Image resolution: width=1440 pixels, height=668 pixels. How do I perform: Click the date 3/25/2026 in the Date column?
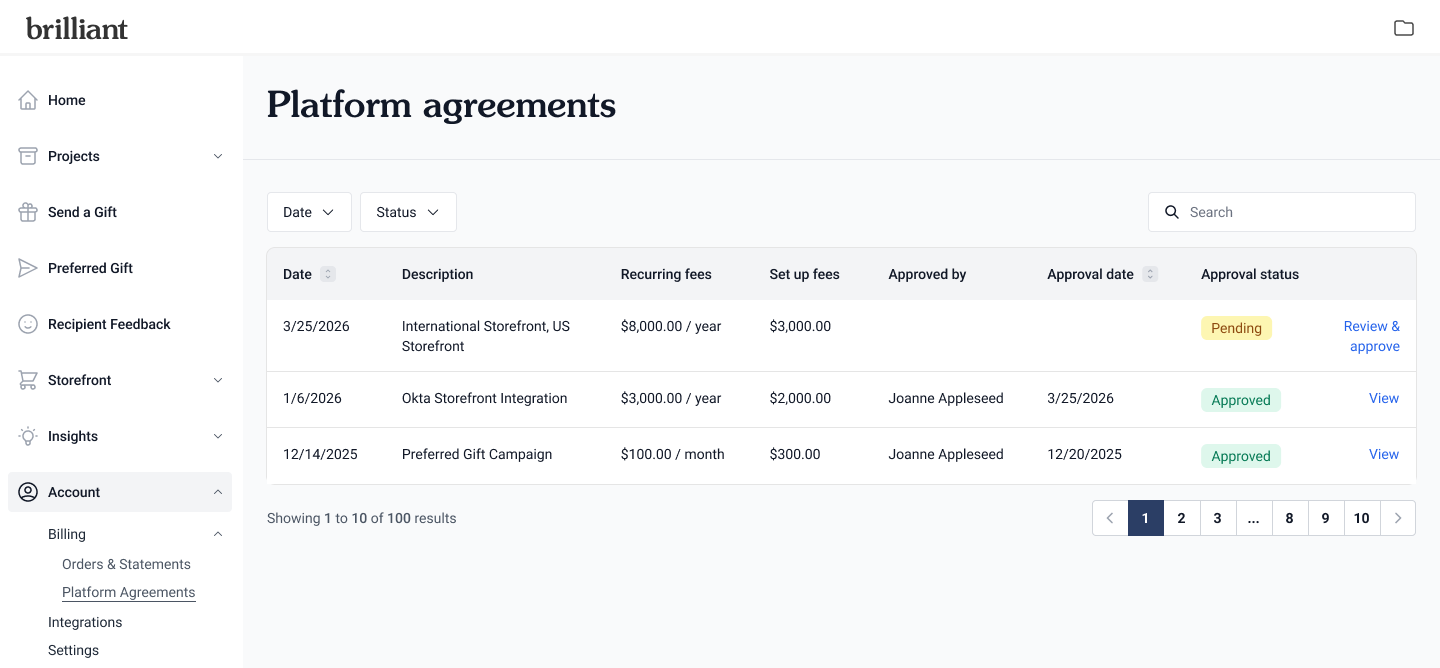316,326
